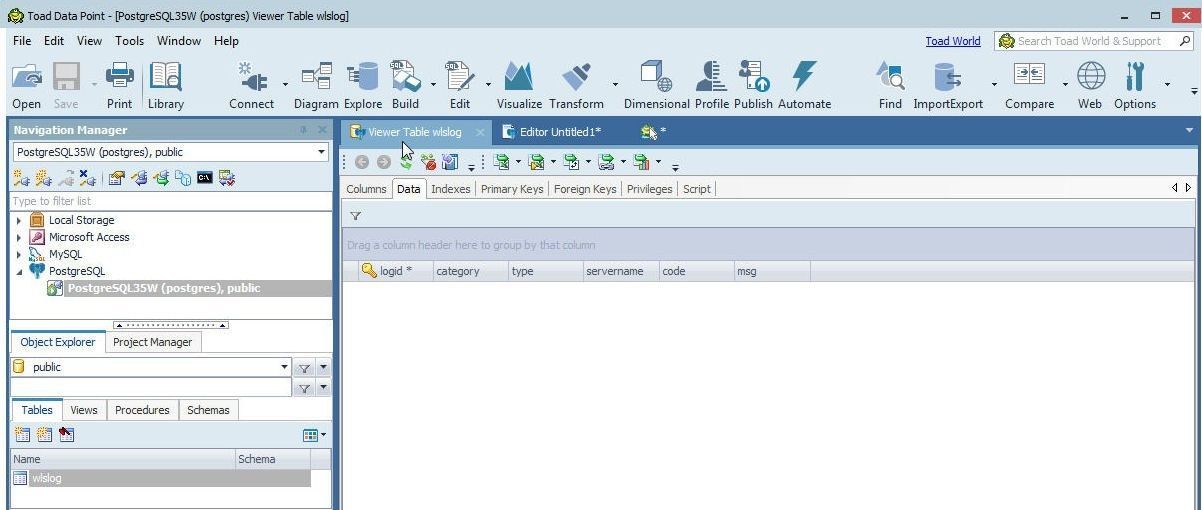Open the Options settings icon

1134,85
